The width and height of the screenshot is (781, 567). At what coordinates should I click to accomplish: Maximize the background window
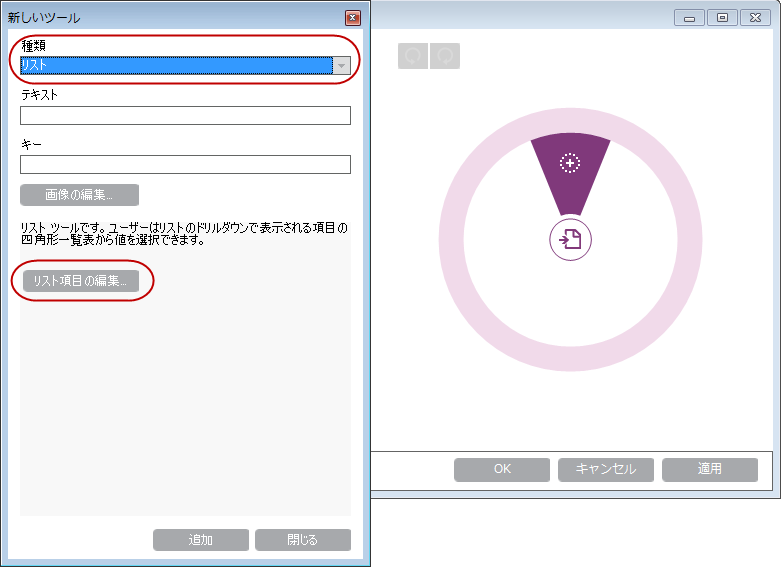coord(722,18)
